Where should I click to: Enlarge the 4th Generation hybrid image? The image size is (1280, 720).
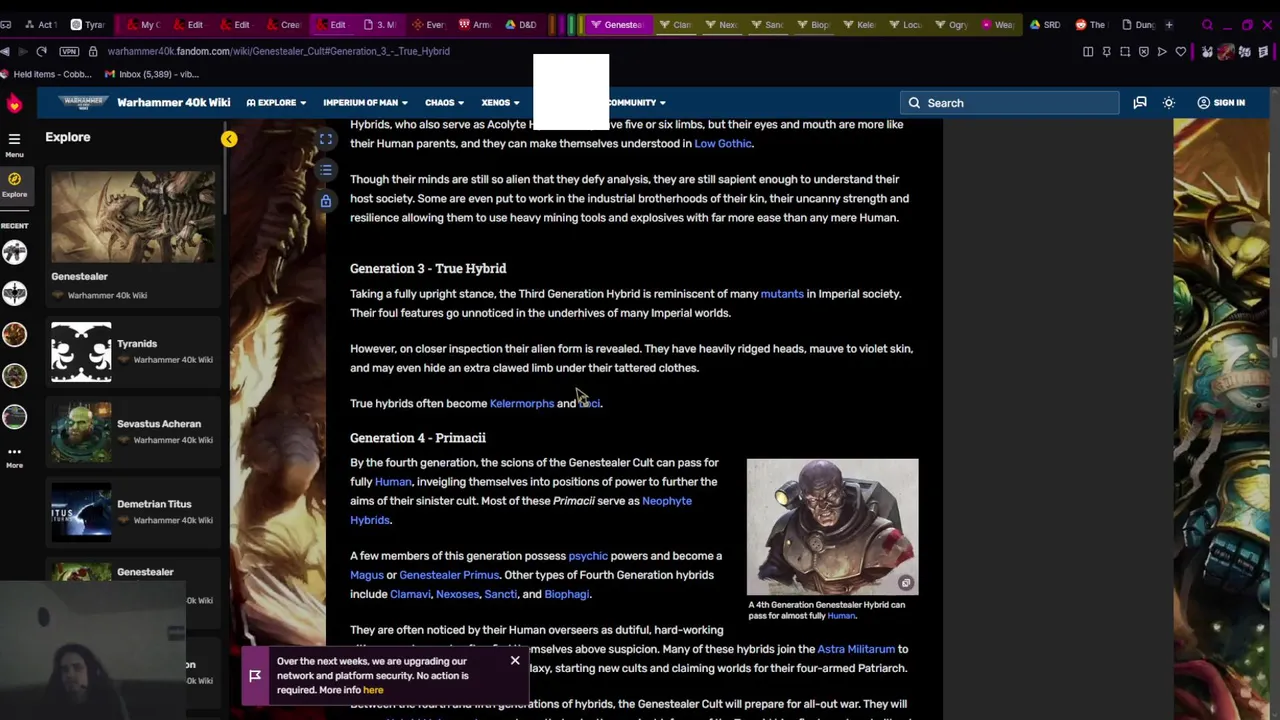point(906,583)
